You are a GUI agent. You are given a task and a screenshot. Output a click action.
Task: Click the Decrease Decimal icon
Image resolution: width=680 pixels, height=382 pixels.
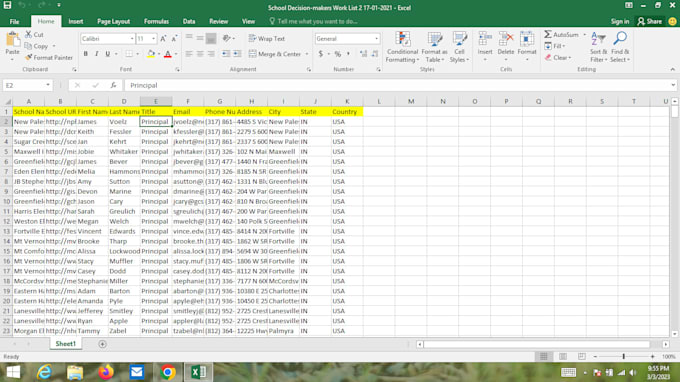click(375, 54)
